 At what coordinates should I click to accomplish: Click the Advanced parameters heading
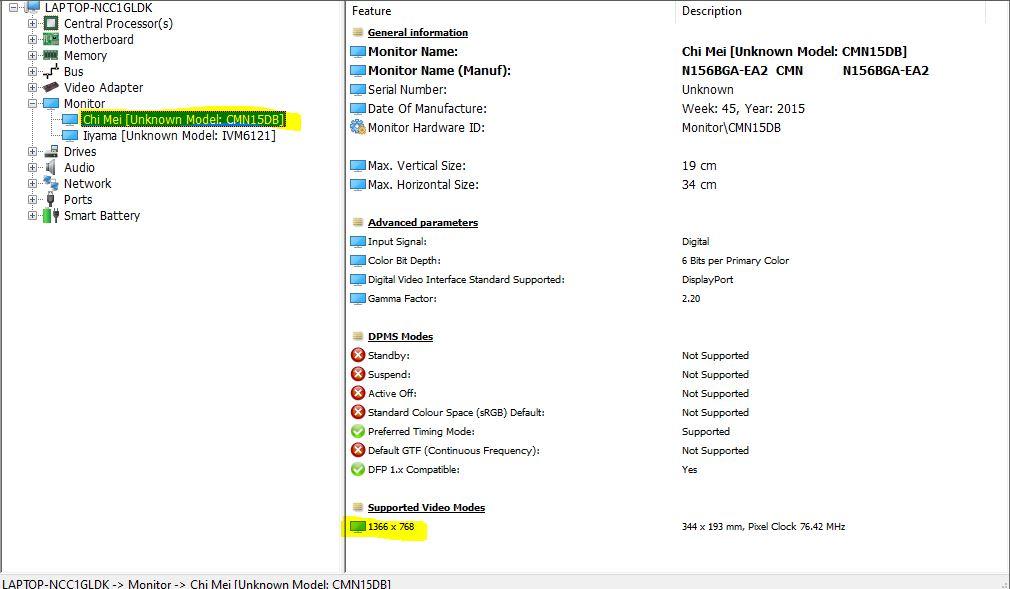coord(423,222)
